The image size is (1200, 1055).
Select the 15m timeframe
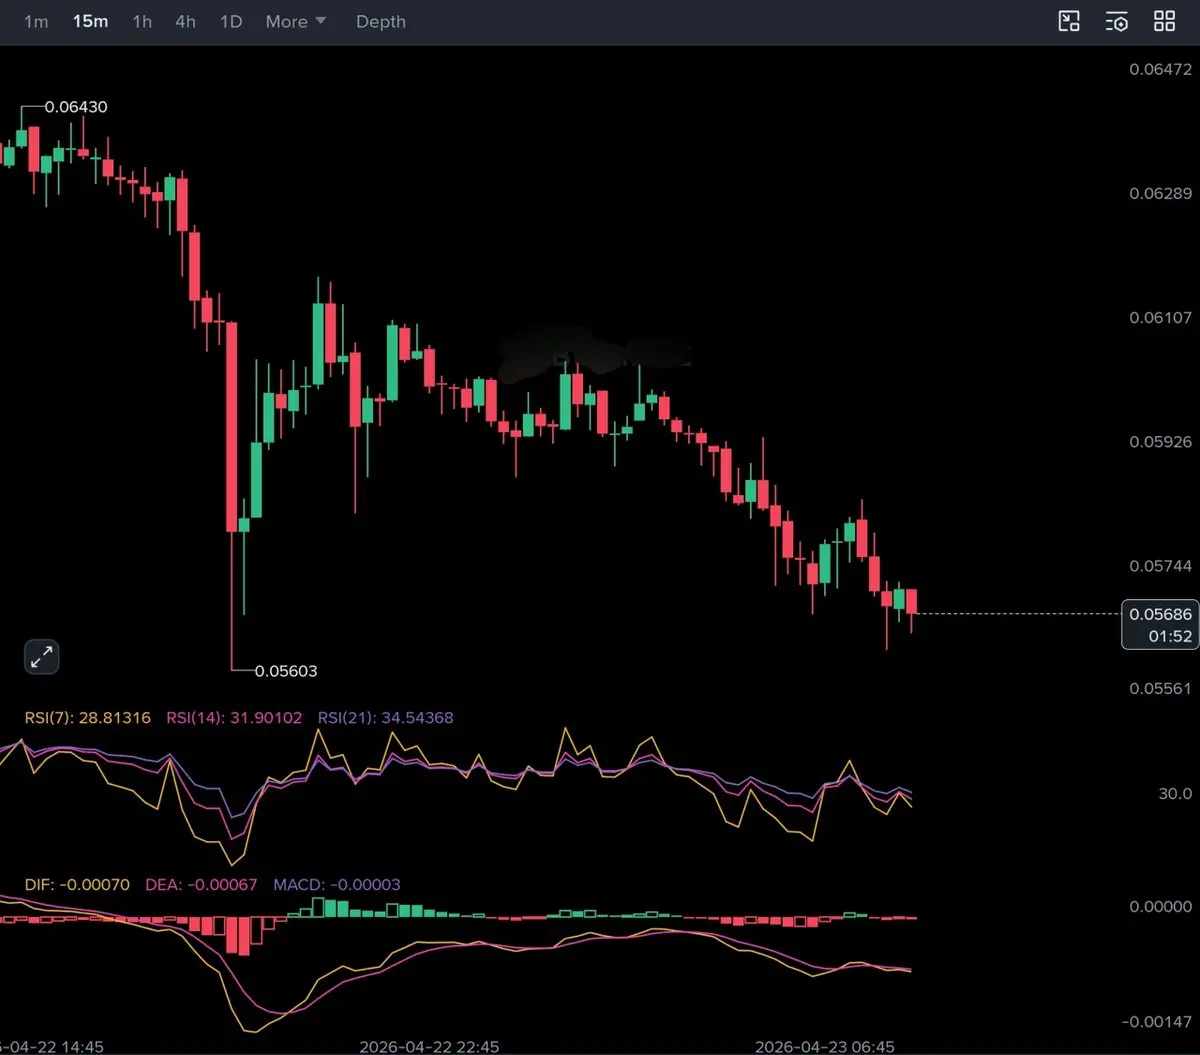[90, 21]
